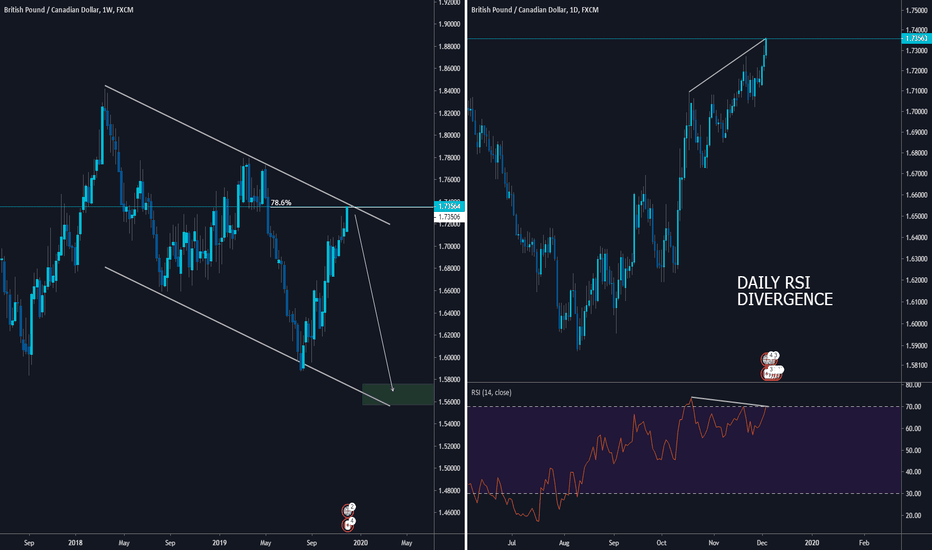Select the white downward projection arrow
932x550 pixels.
tap(375, 300)
